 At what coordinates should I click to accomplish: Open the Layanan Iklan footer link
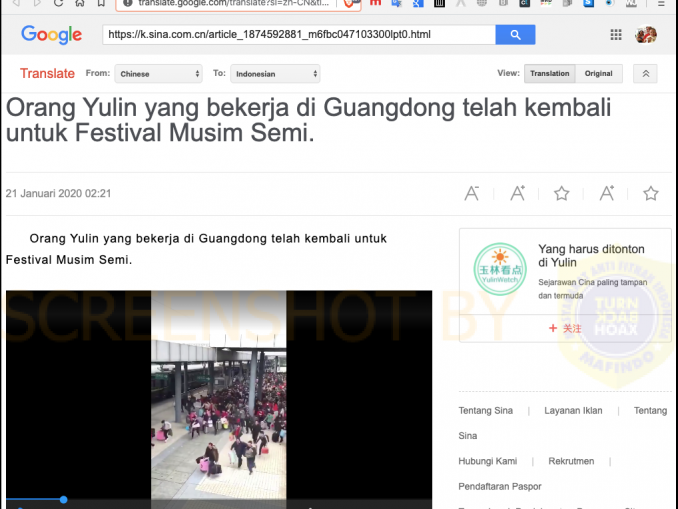tap(573, 410)
